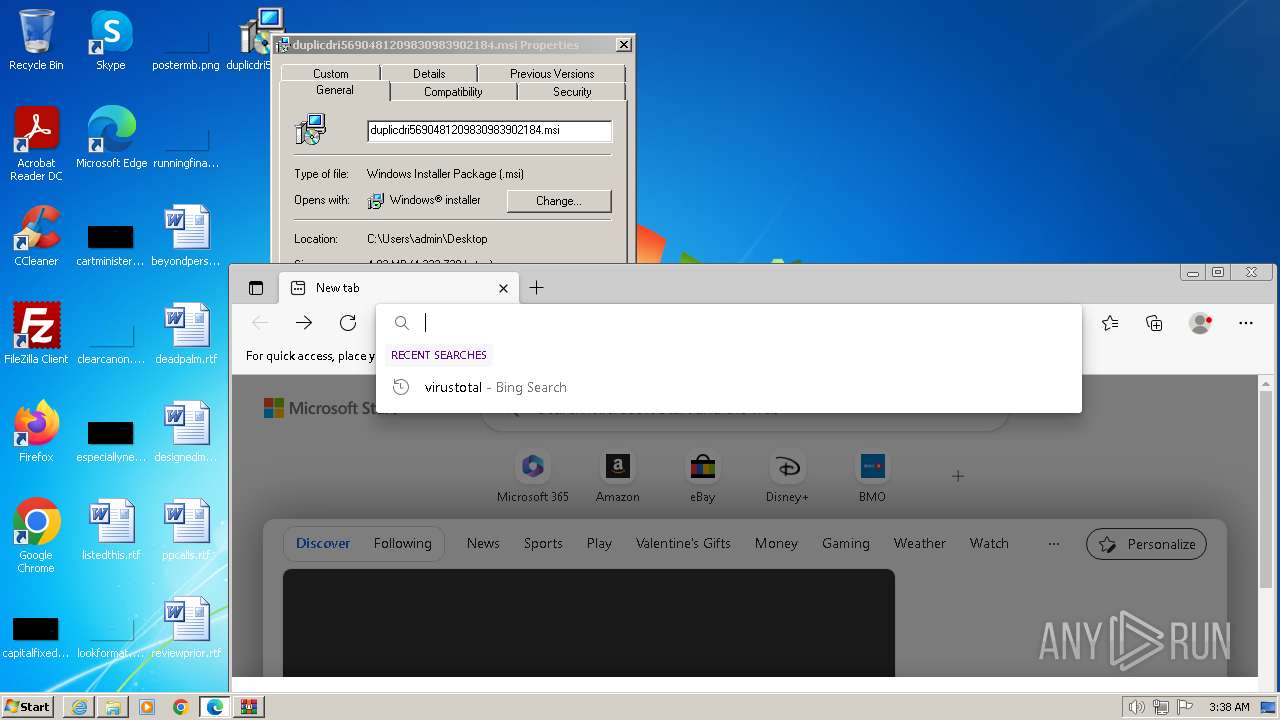This screenshot has height=720, width=1280.
Task: Open Acrobat Reader DC desktop shortcut
Action: point(36,144)
